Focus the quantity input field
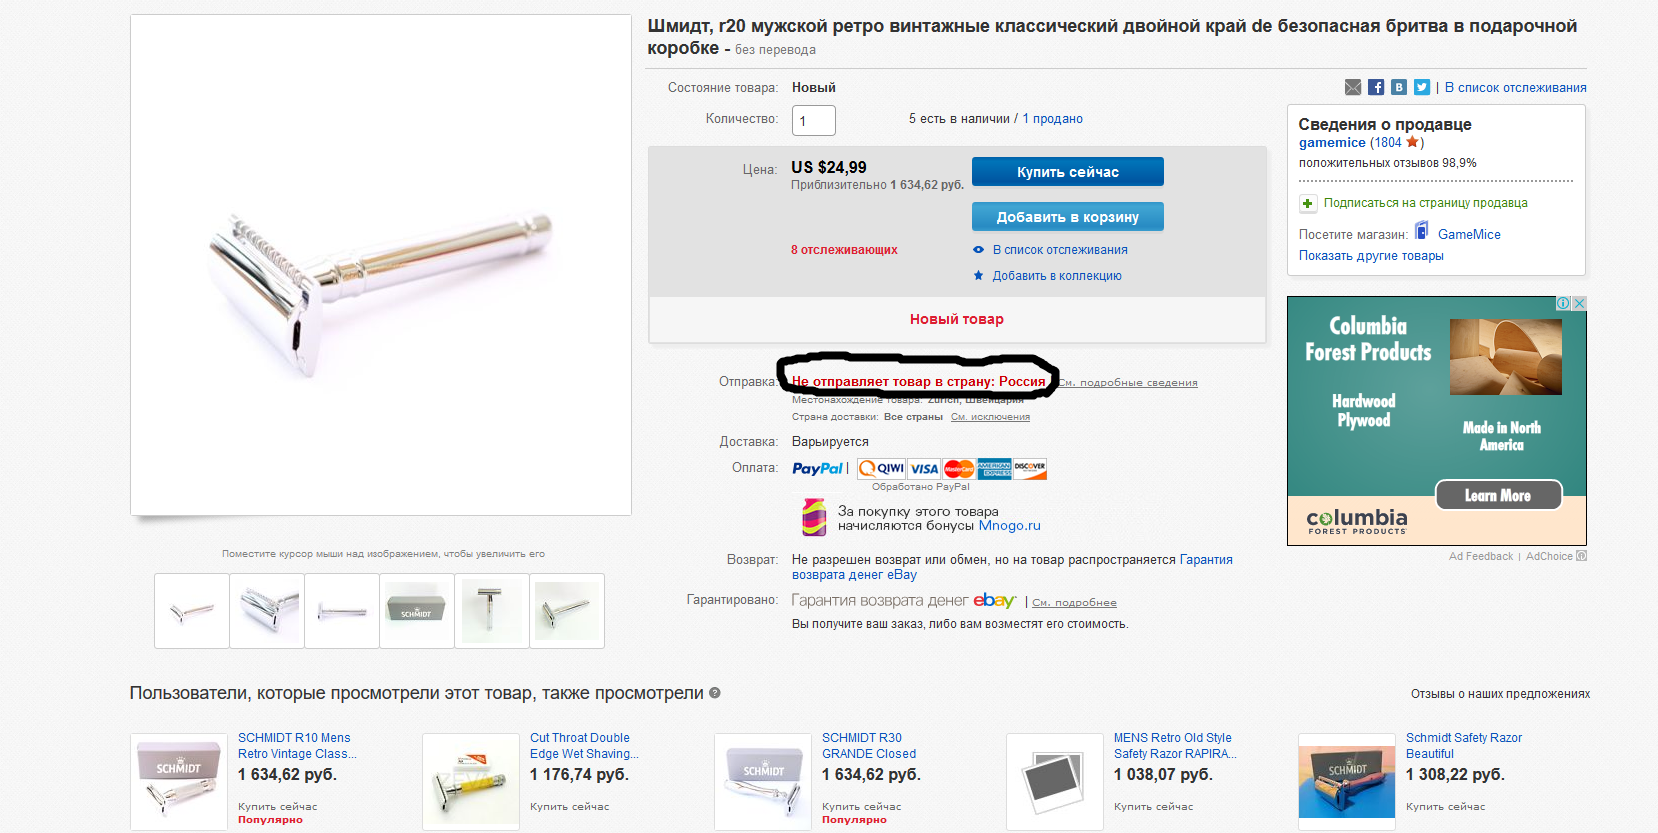This screenshot has height=833, width=1658. [814, 121]
